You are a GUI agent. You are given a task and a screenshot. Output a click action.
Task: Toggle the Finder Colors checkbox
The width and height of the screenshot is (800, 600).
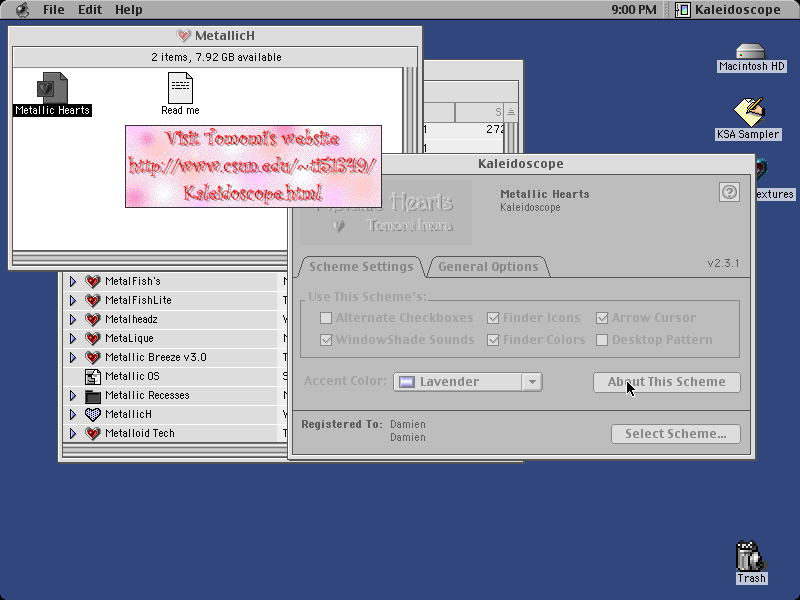pos(493,340)
